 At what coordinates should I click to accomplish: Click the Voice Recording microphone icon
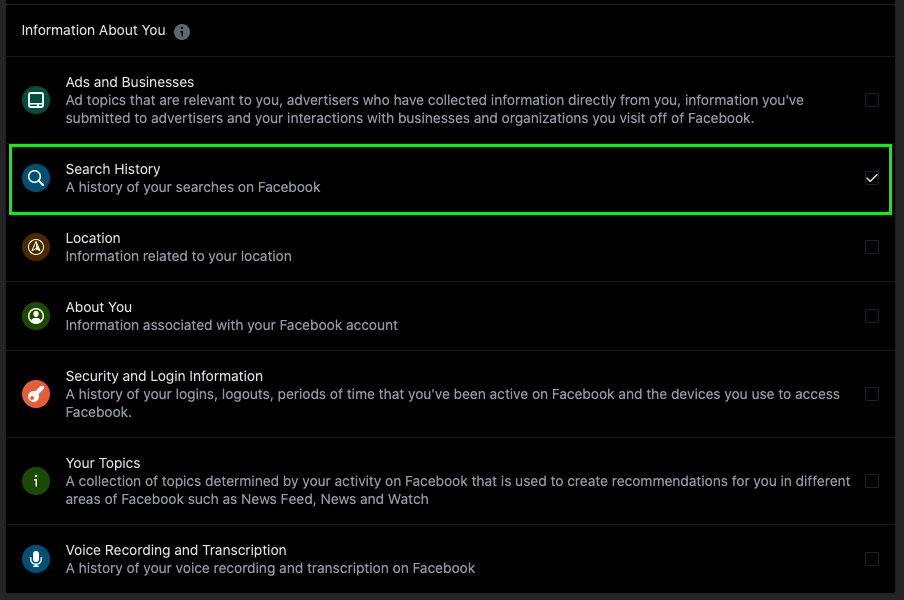(36, 559)
